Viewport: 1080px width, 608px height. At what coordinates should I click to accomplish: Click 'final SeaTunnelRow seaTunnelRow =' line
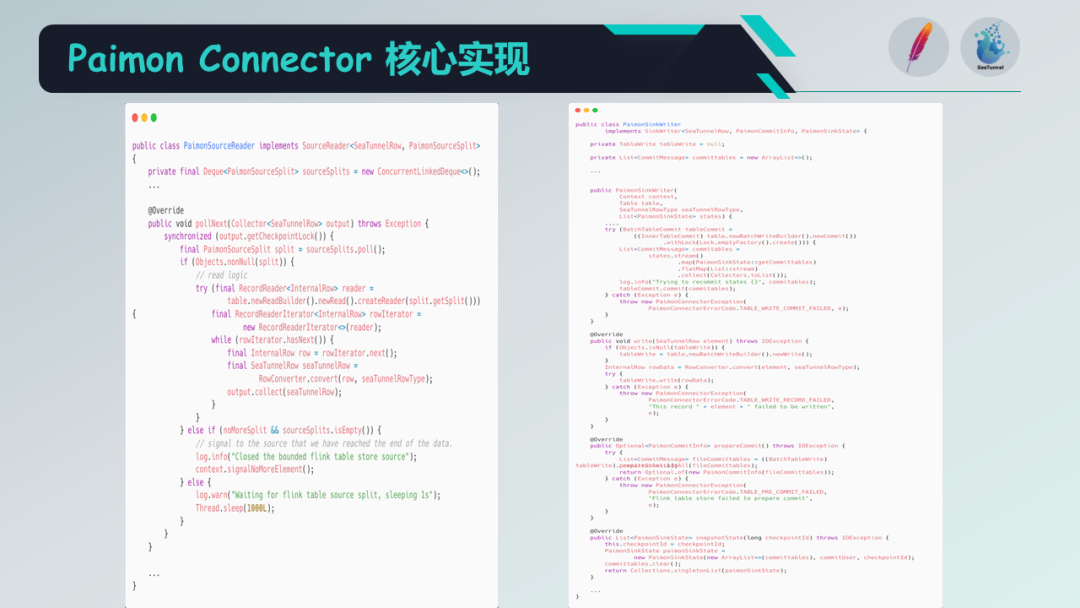293,366
